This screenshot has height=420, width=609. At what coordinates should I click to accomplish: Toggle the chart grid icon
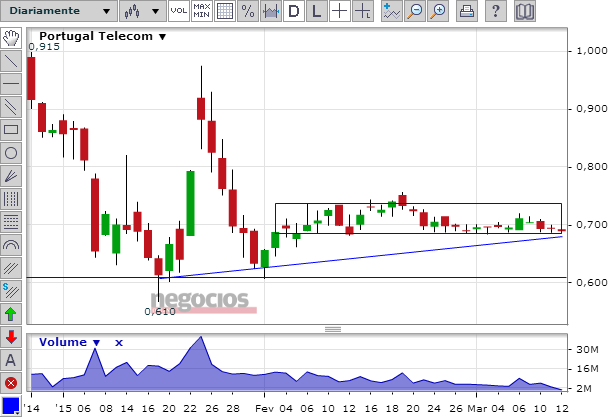tap(224, 11)
